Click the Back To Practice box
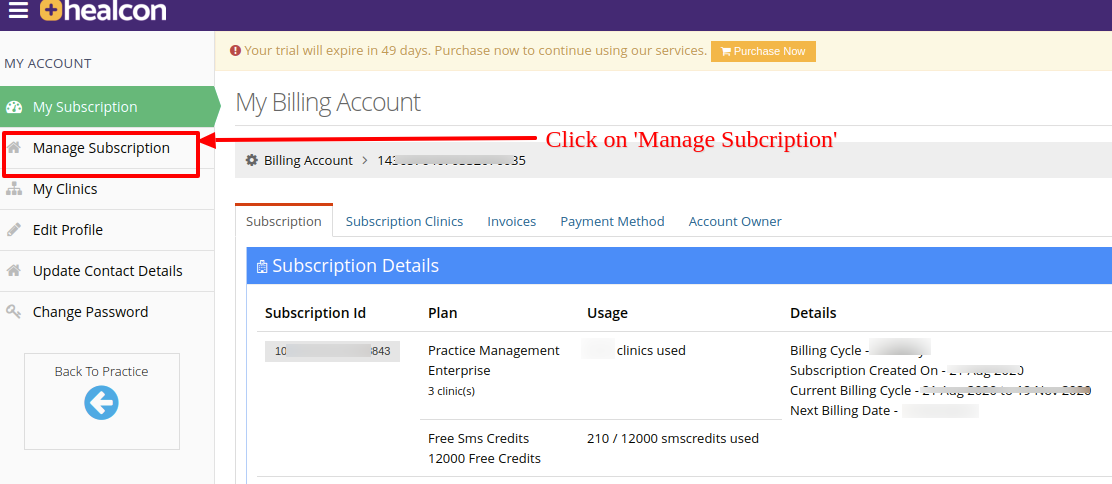The width and height of the screenshot is (1112, 484). (x=102, y=402)
